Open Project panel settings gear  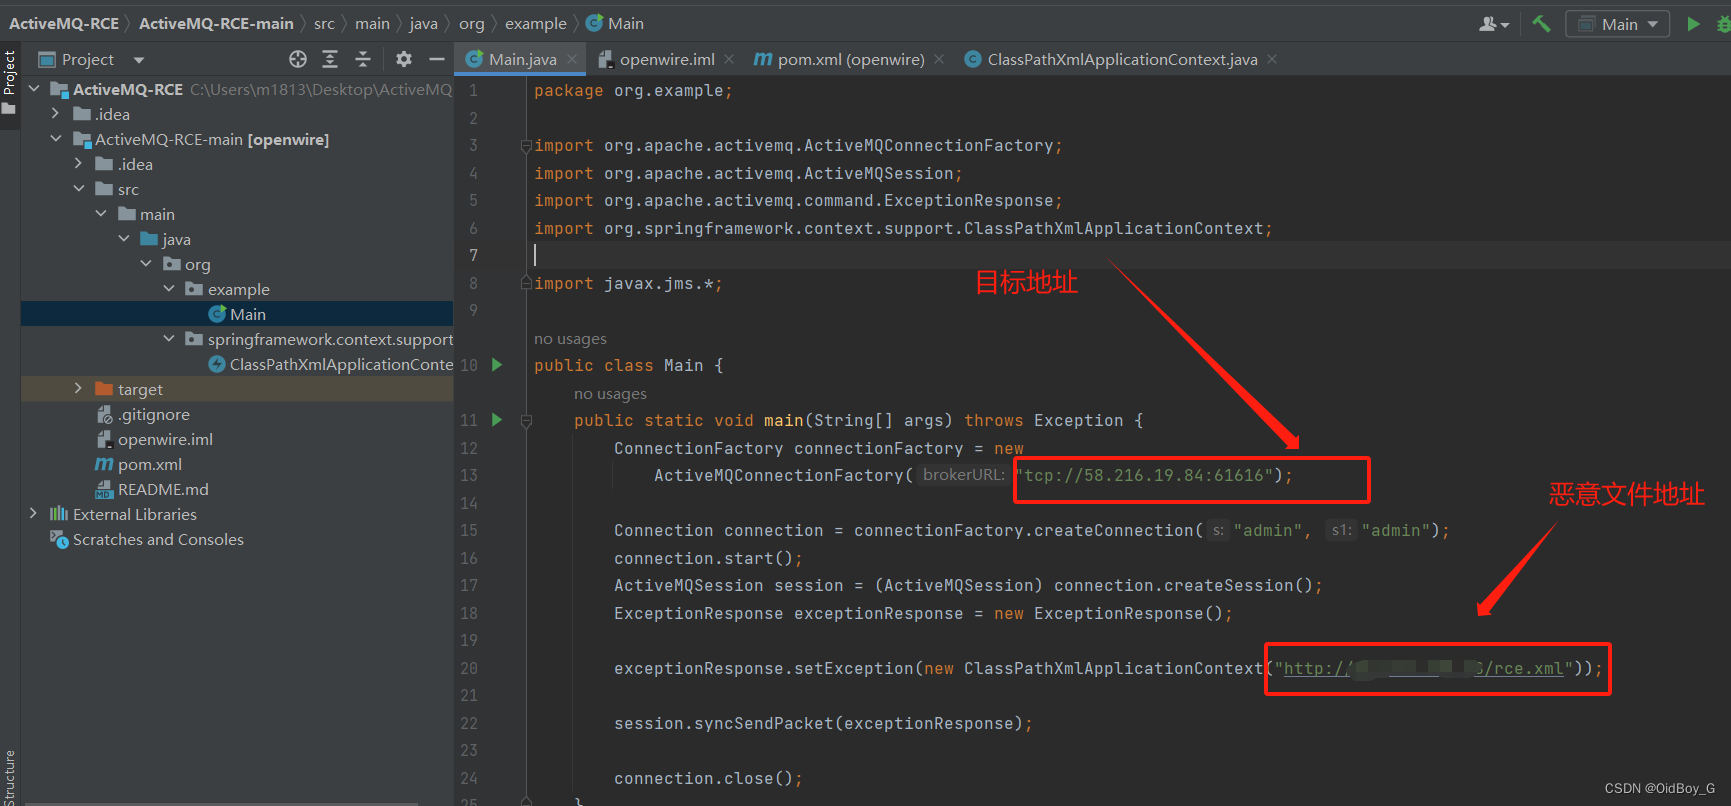(x=404, y=59)
